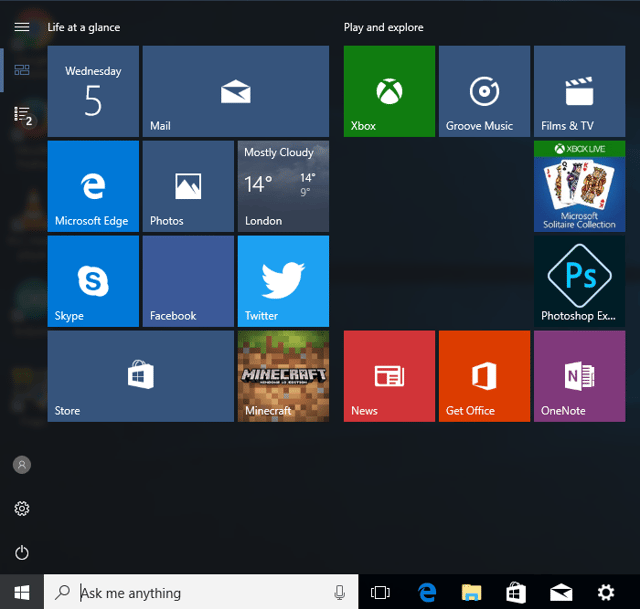640x609 pixels.
Task: Launch Edge from the taskbar
Action: (x=427, y=592)
